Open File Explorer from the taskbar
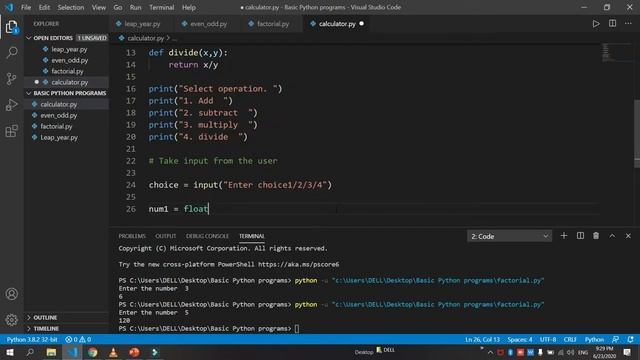 pyautogui.click(x=51, y=352)
